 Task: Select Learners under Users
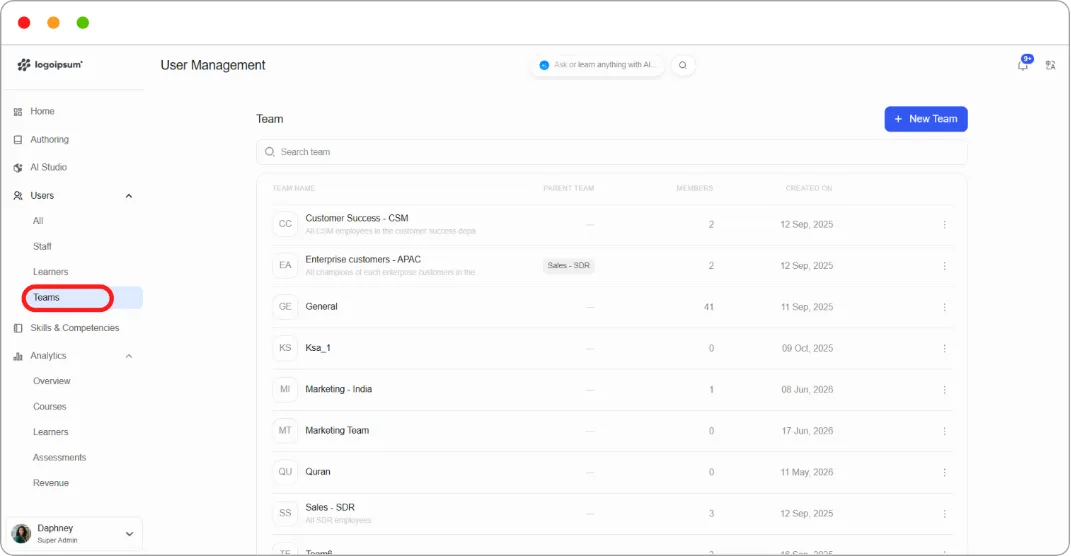(x=51, y=272)
